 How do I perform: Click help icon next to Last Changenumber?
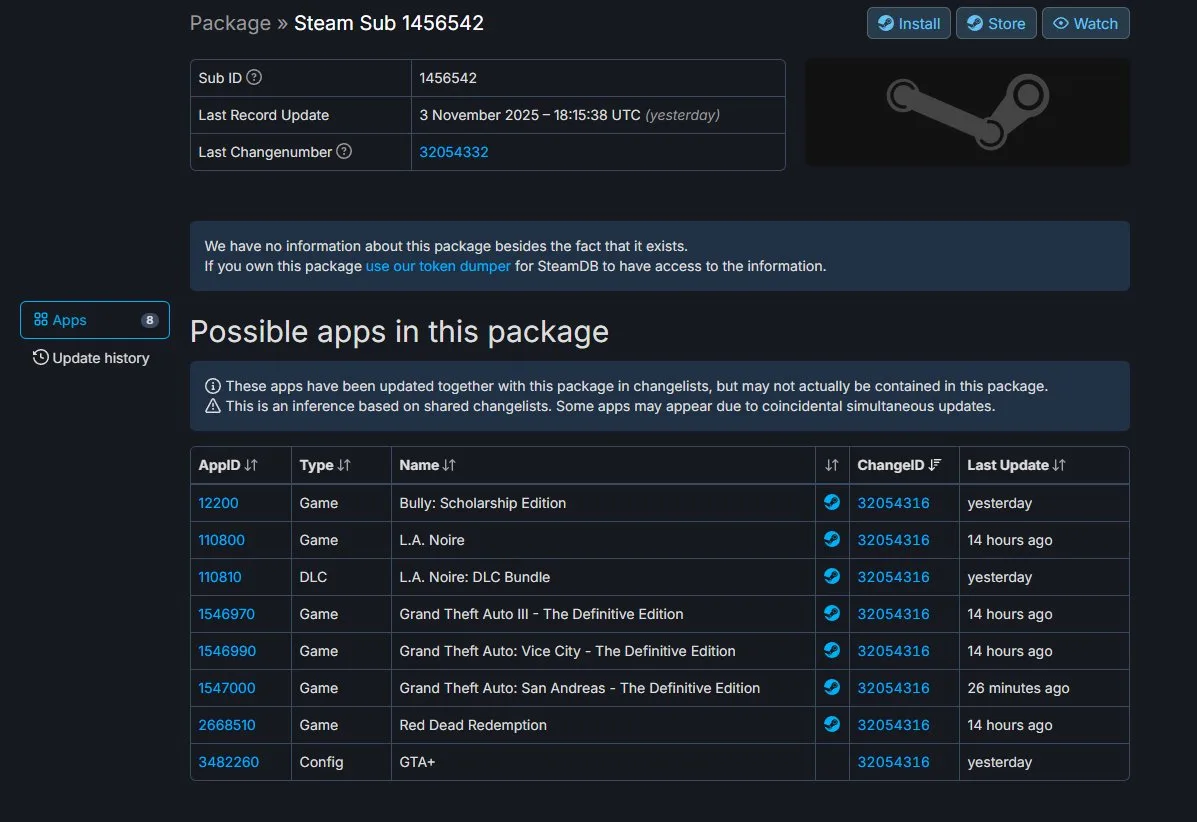[344, 152]
